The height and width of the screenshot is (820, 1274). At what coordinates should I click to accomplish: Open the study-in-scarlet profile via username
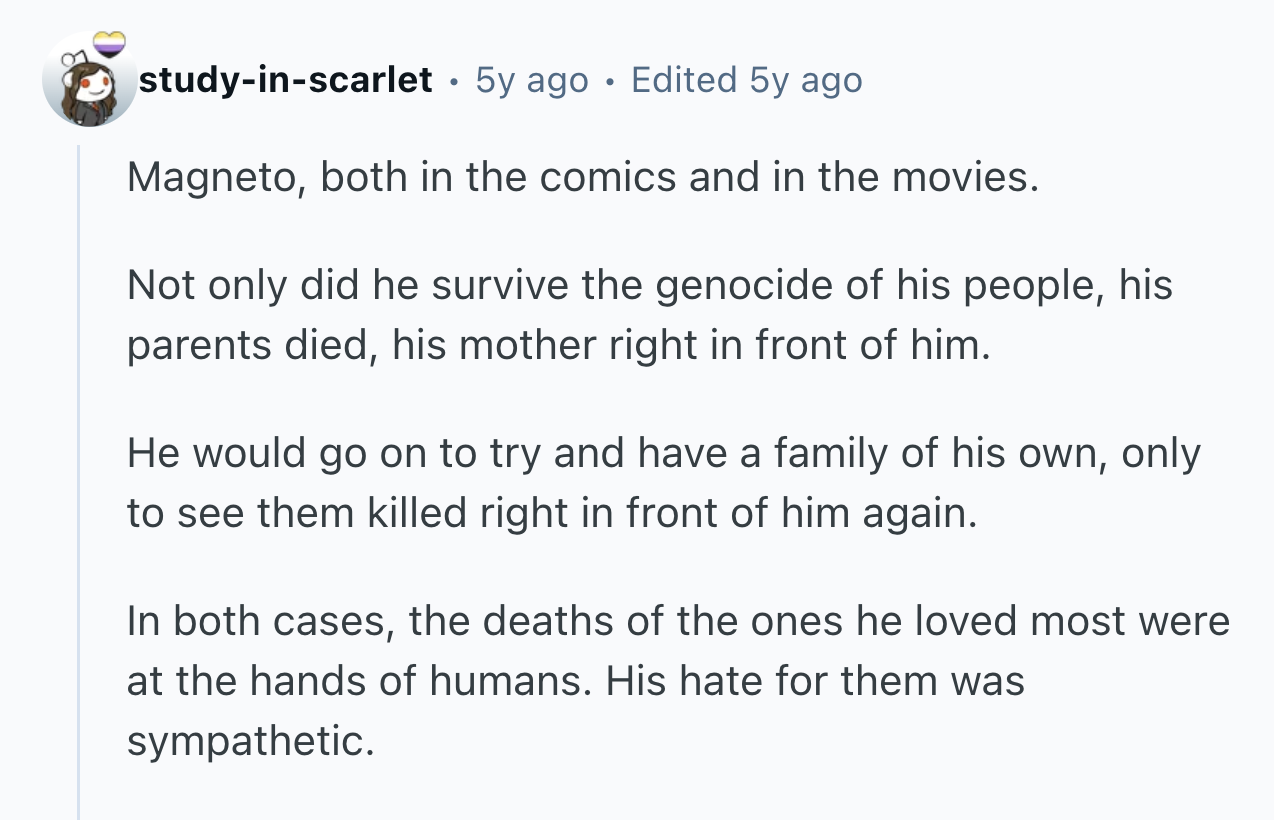[285, 79]
